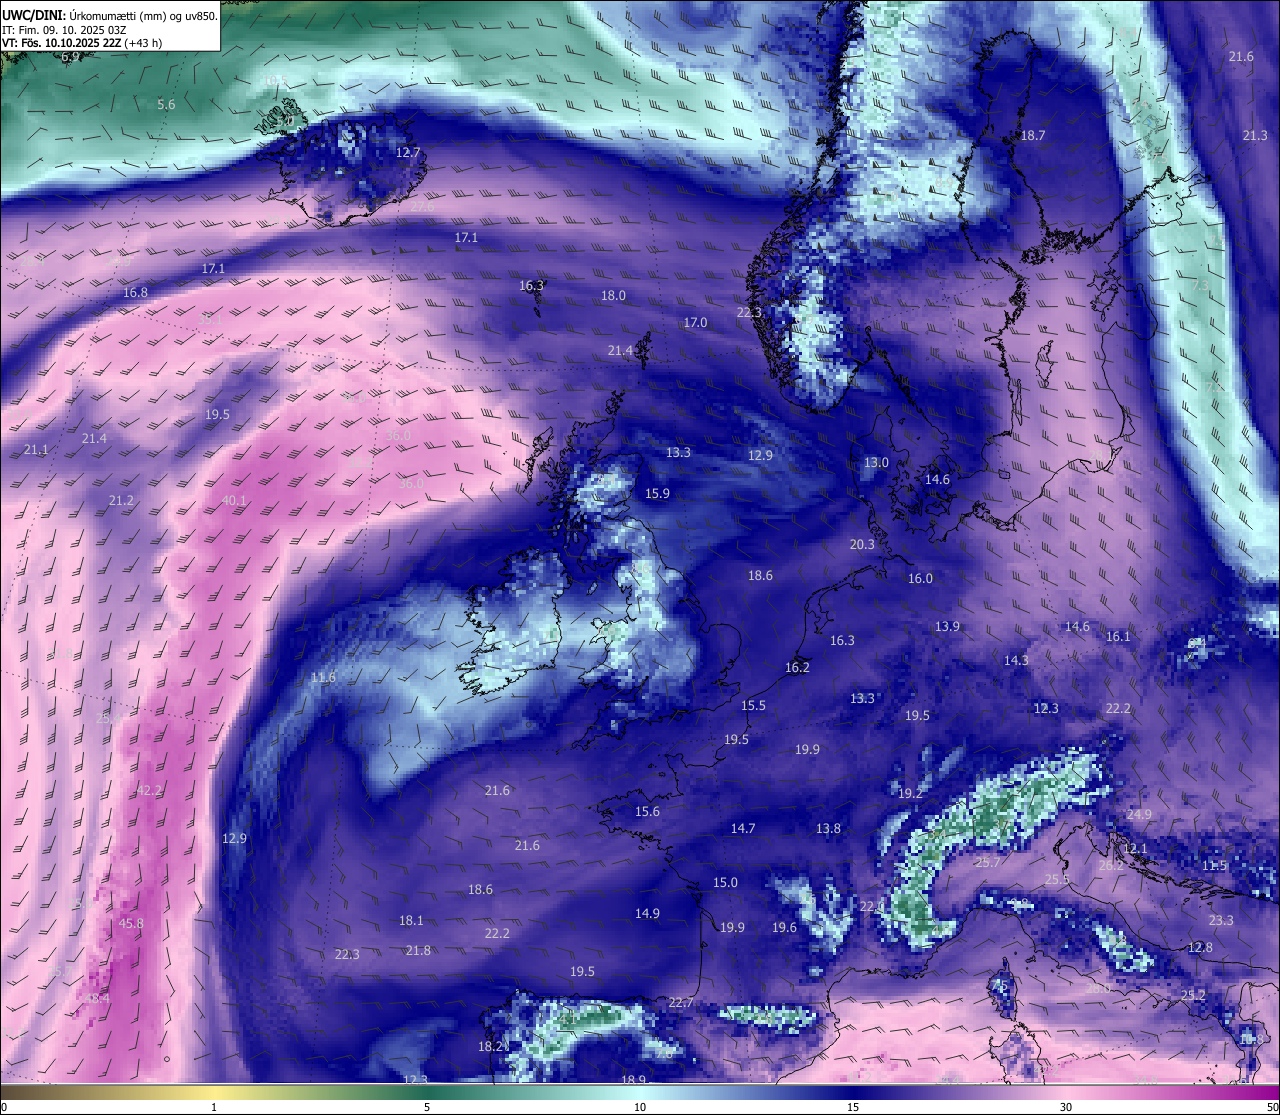Click the 15 tick on the color scale
The width and height of the screenshot is (1280, 1115).
tap(853, 1107)
